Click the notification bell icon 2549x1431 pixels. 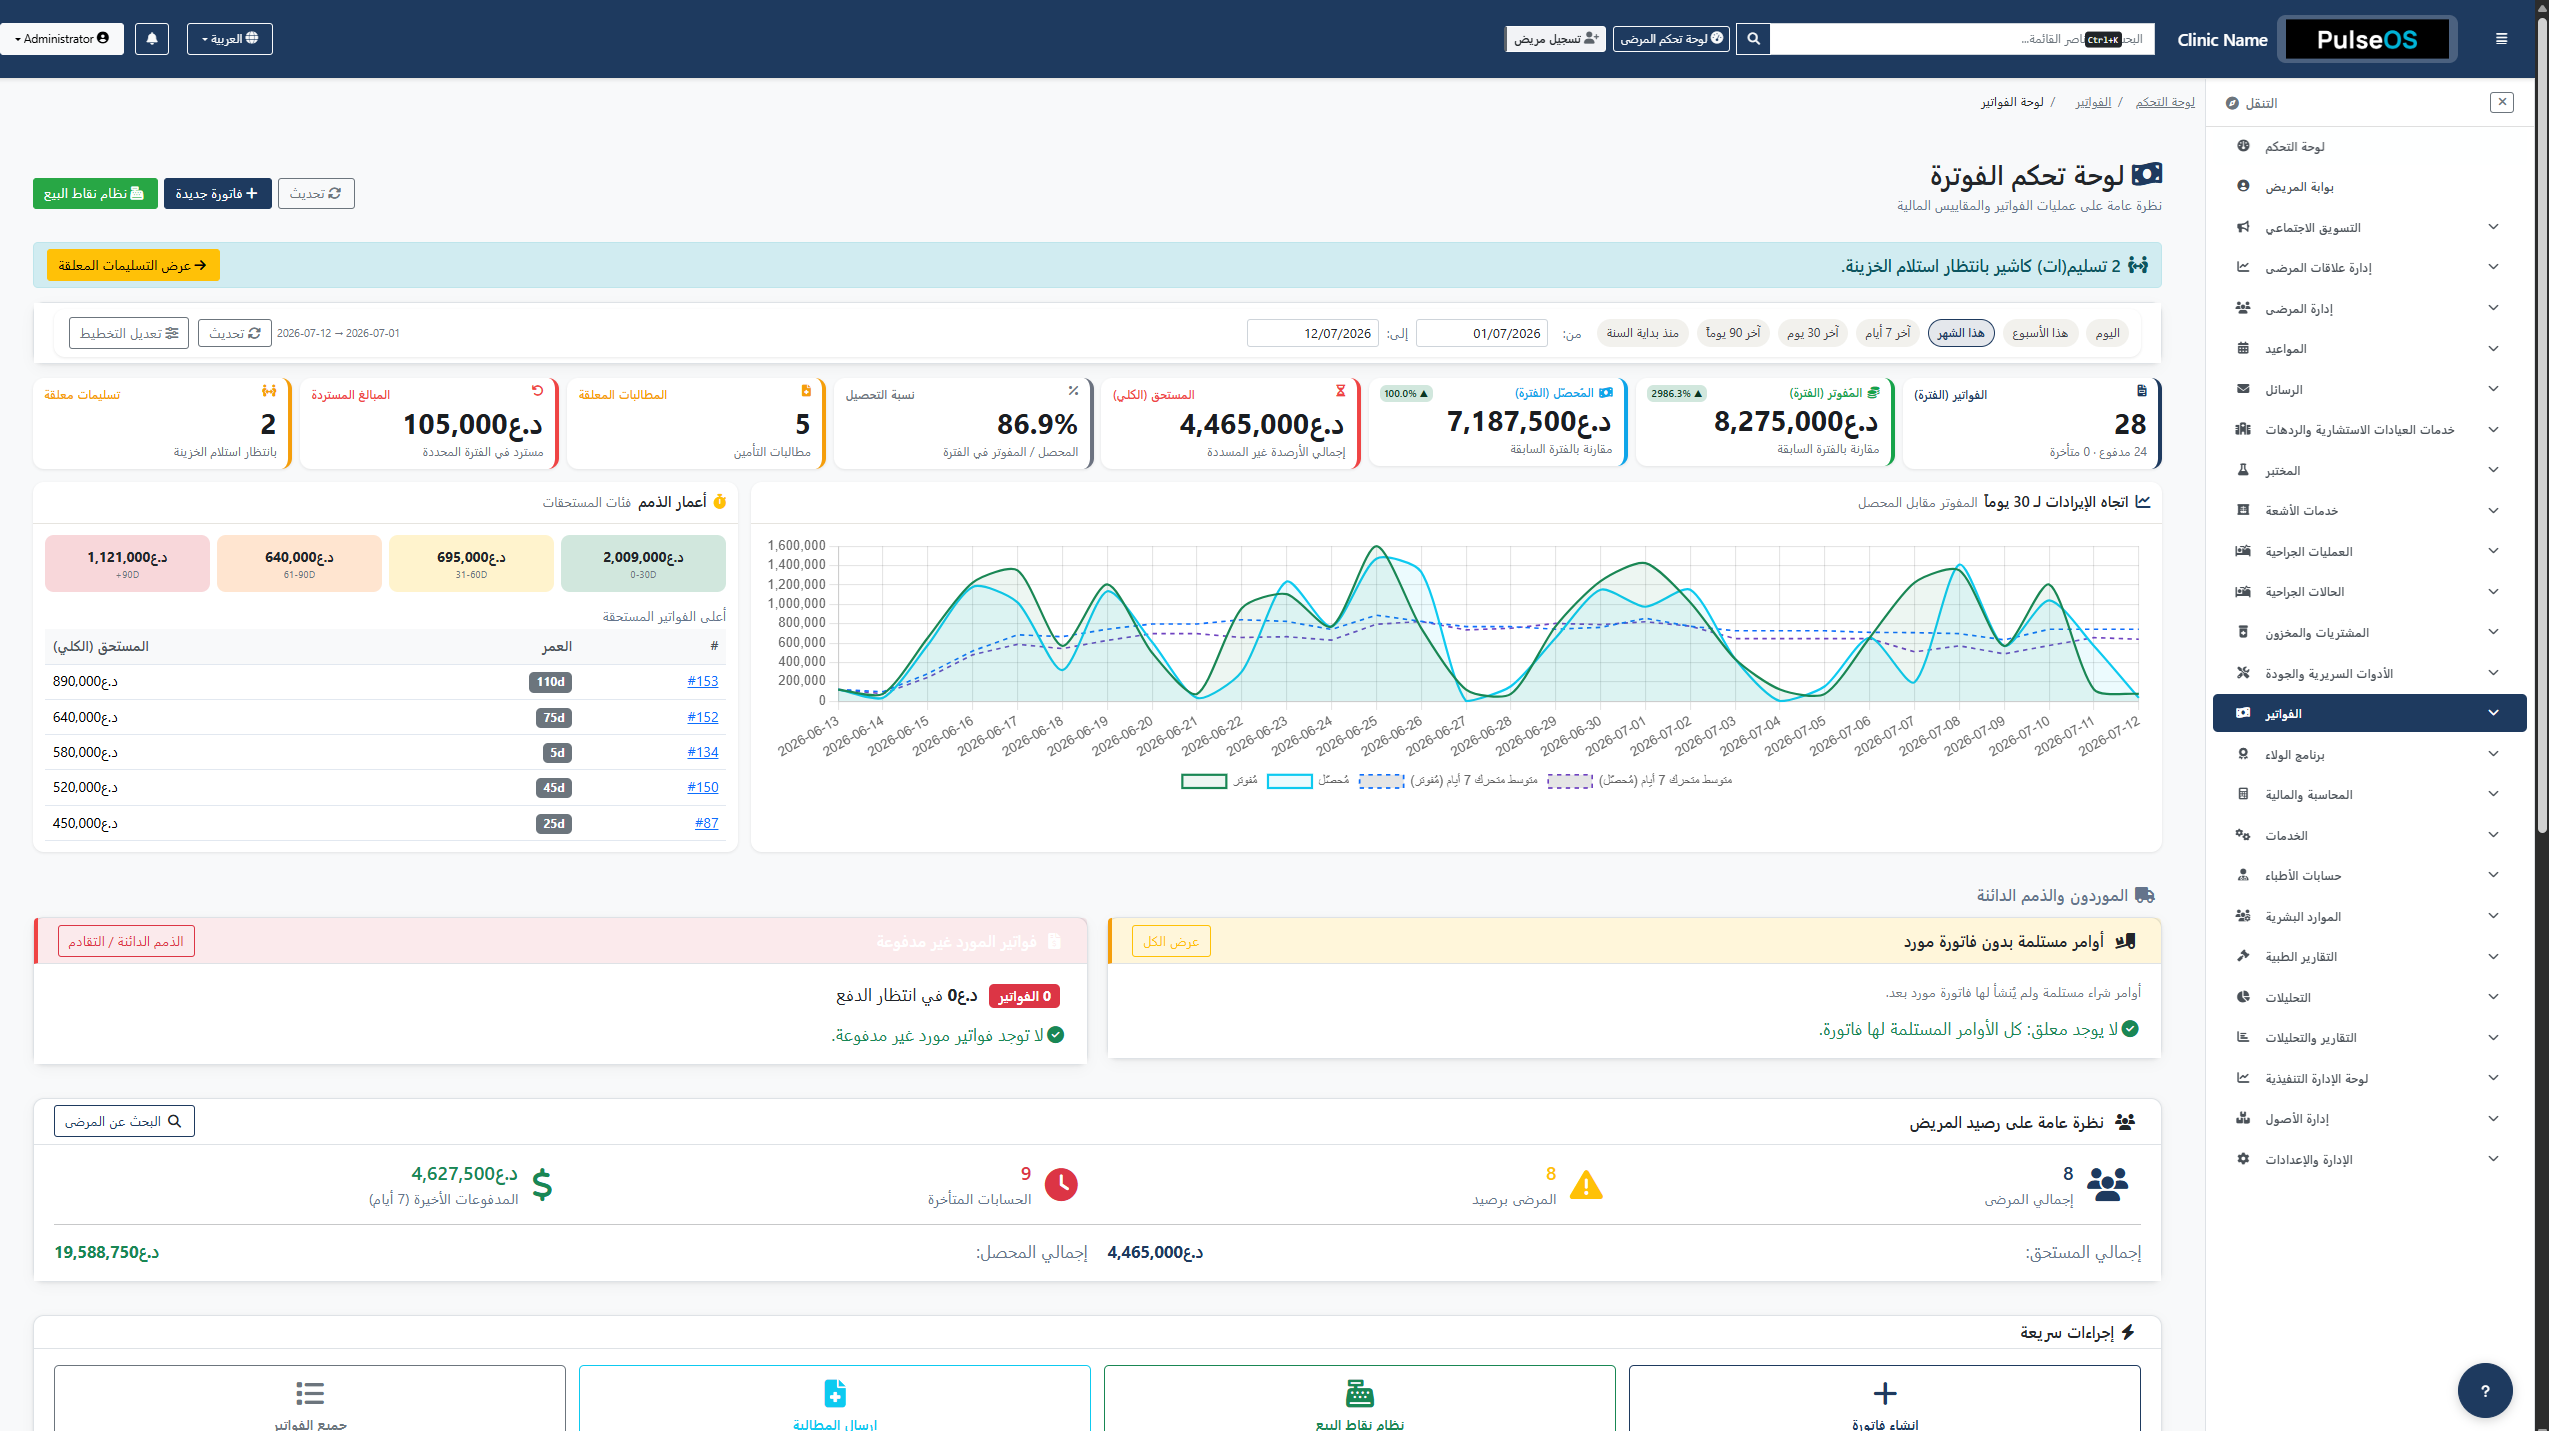point(152,39)
